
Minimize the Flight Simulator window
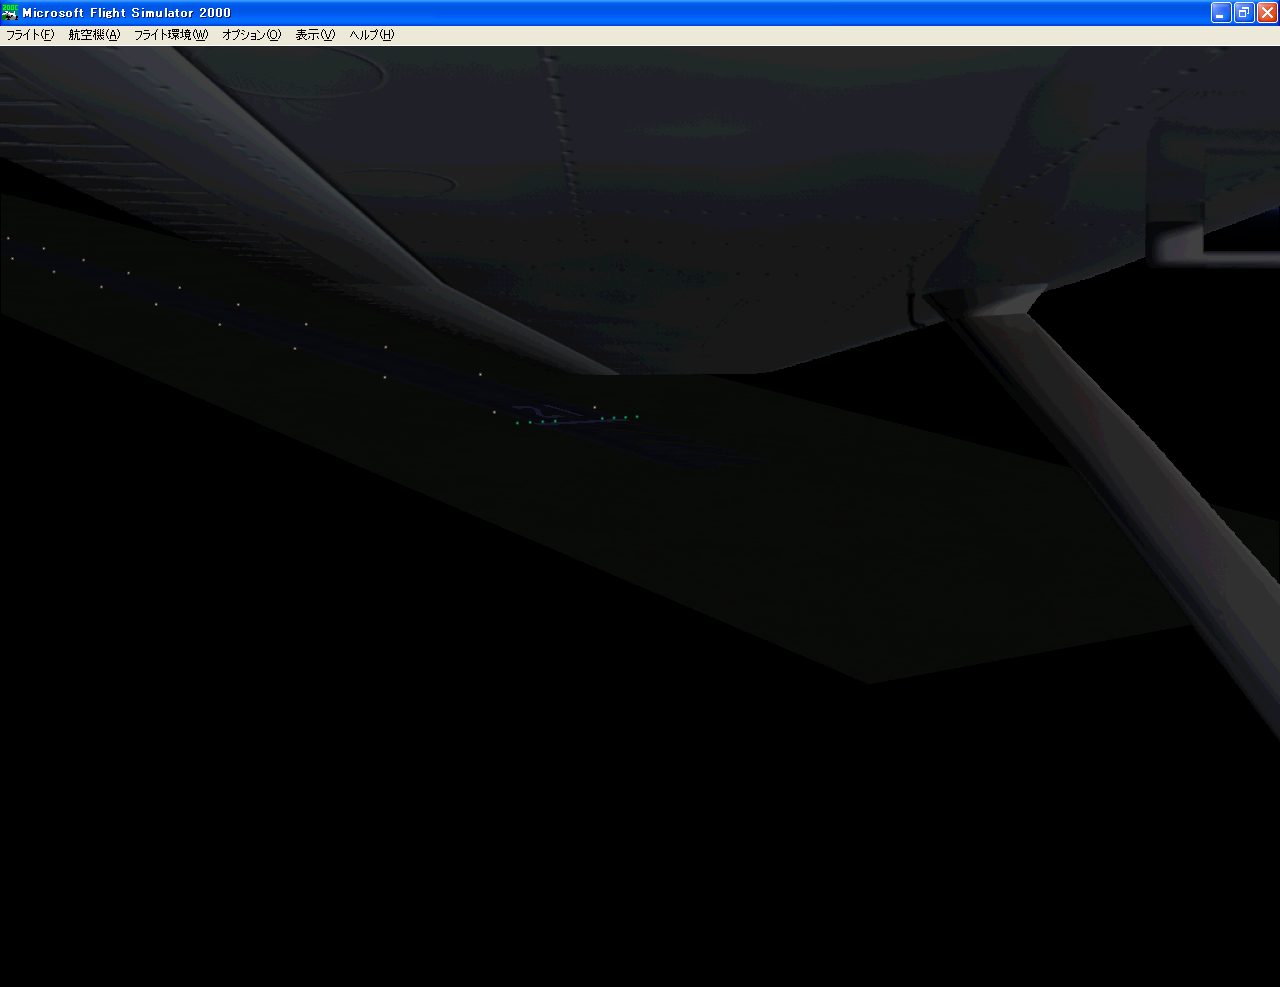tap(1221, 13)
